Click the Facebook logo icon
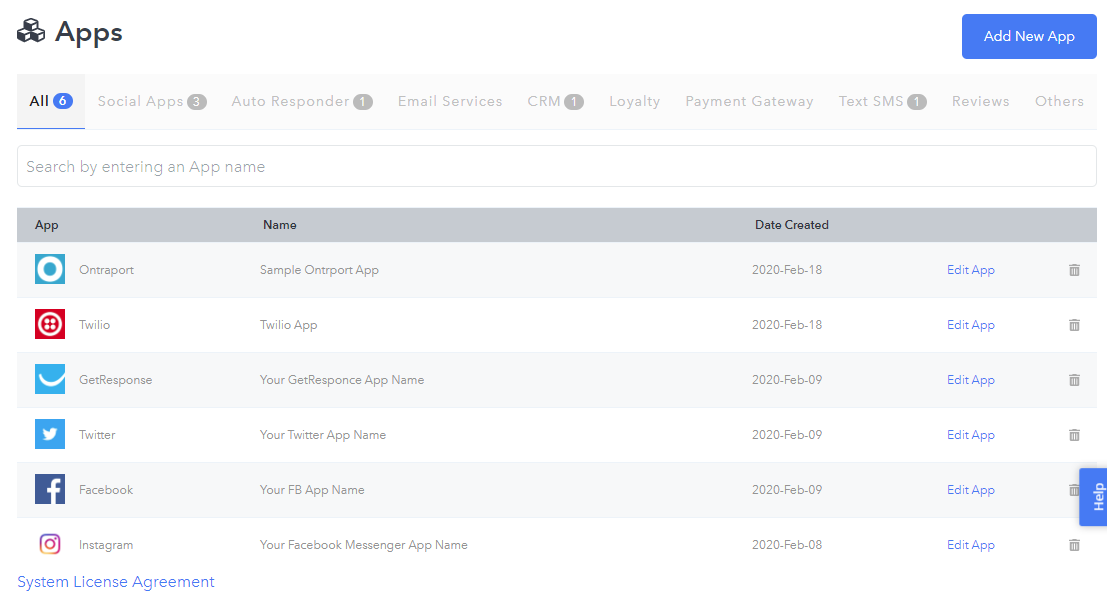 click(x=50, y=490)
